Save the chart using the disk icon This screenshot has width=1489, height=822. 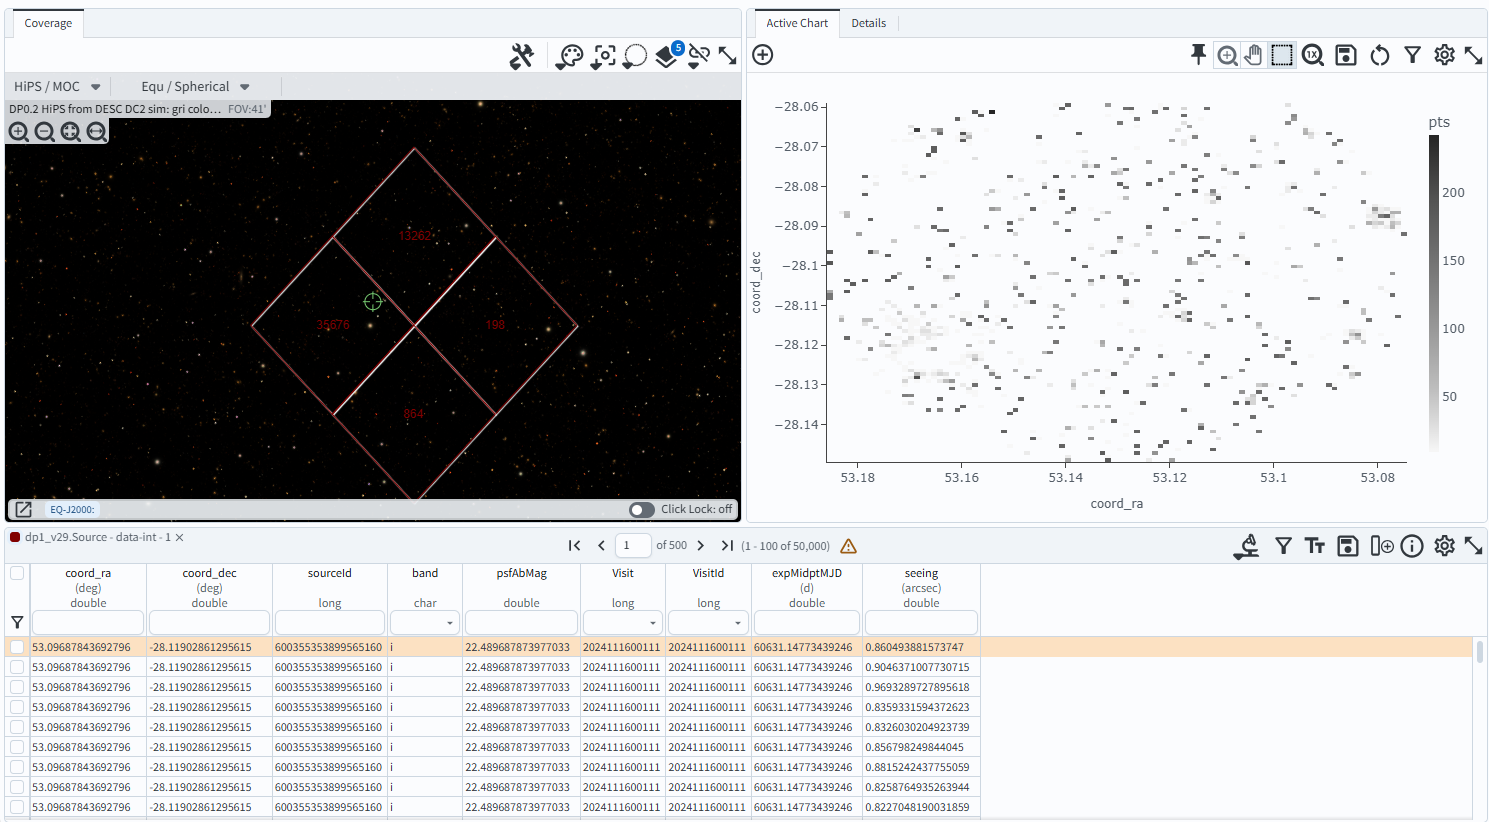pos(1346,55)
